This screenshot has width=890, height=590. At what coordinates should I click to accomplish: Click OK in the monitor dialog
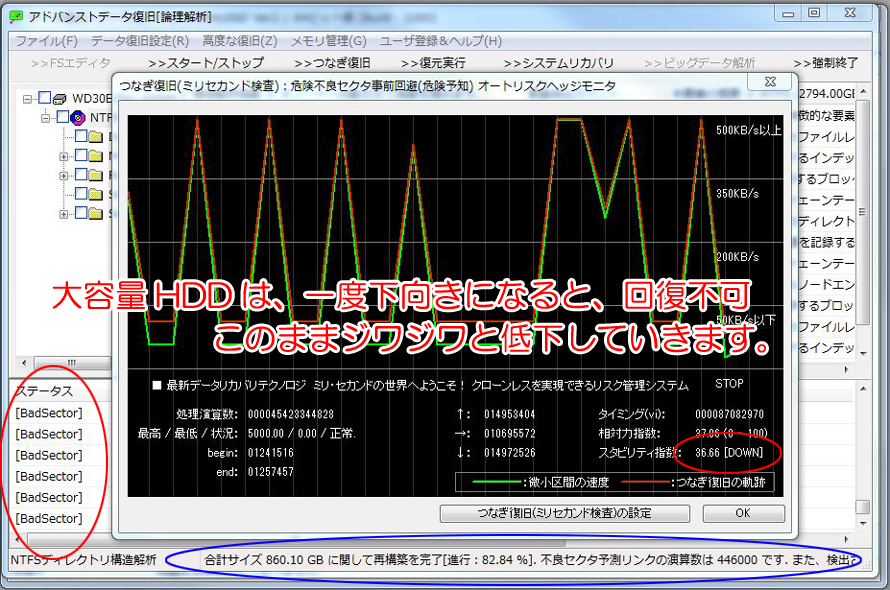[x=744, y=513]
